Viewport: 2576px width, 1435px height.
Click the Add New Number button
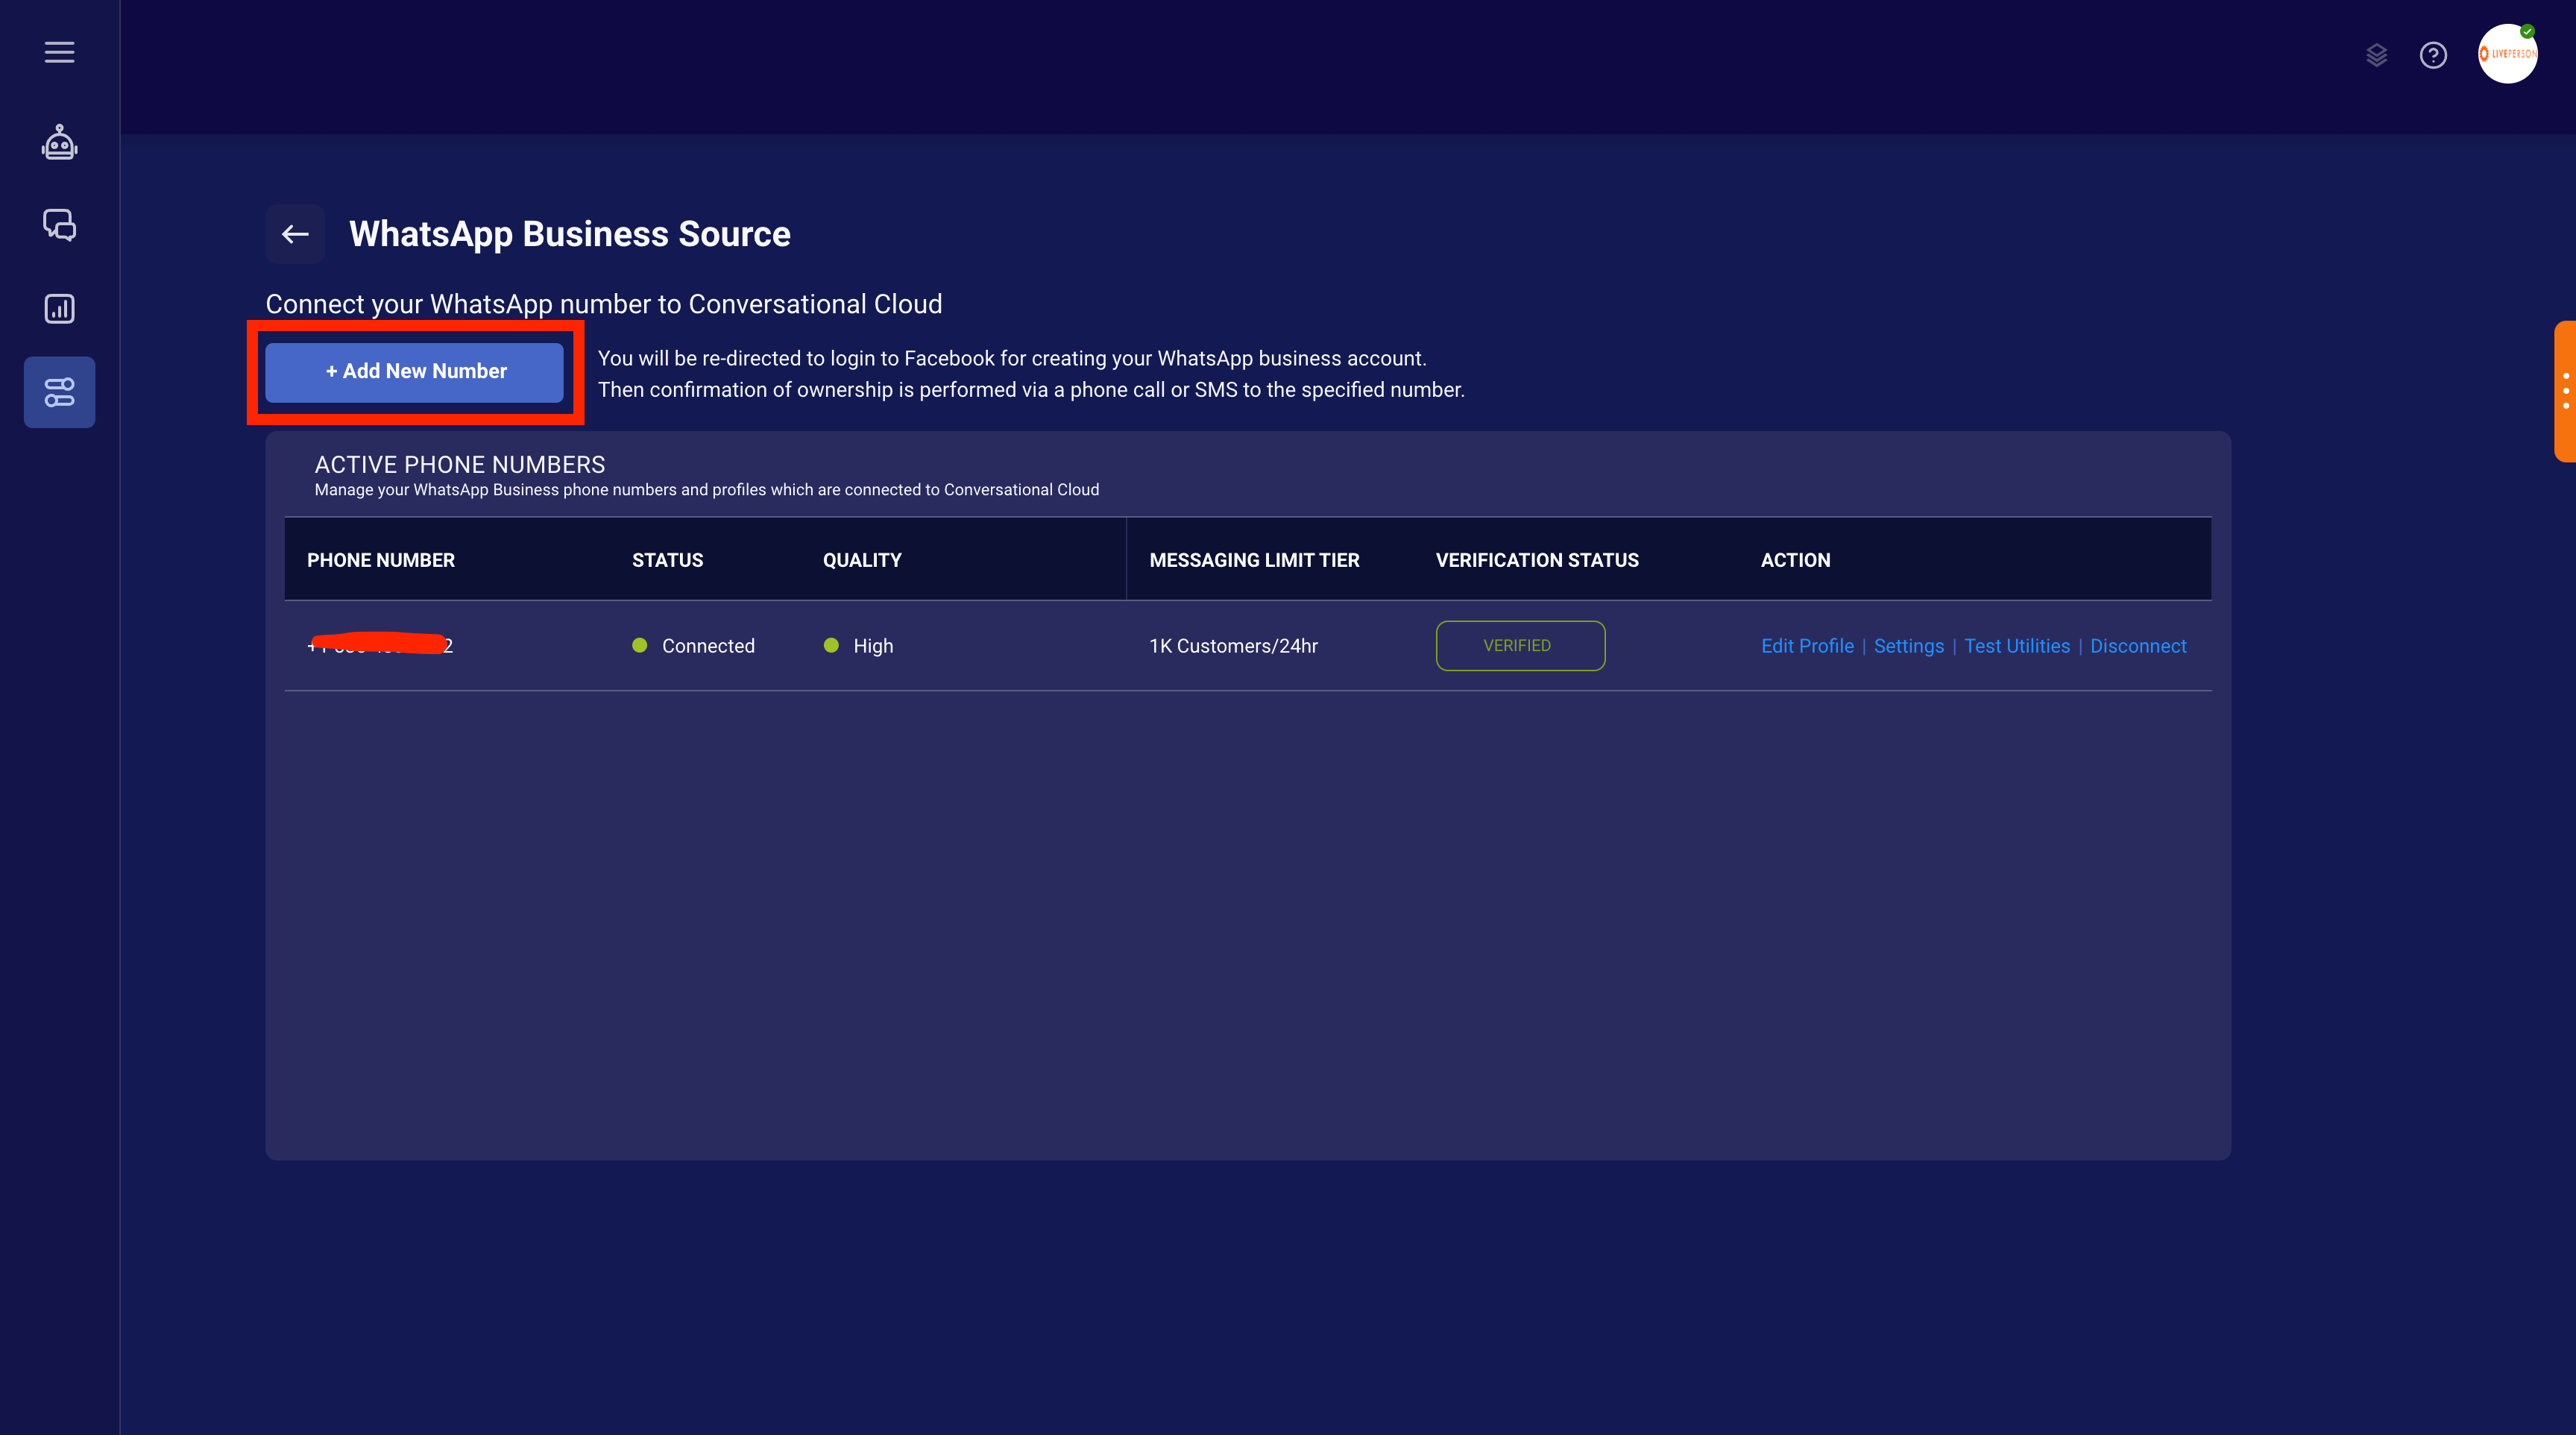pos(414,372)
